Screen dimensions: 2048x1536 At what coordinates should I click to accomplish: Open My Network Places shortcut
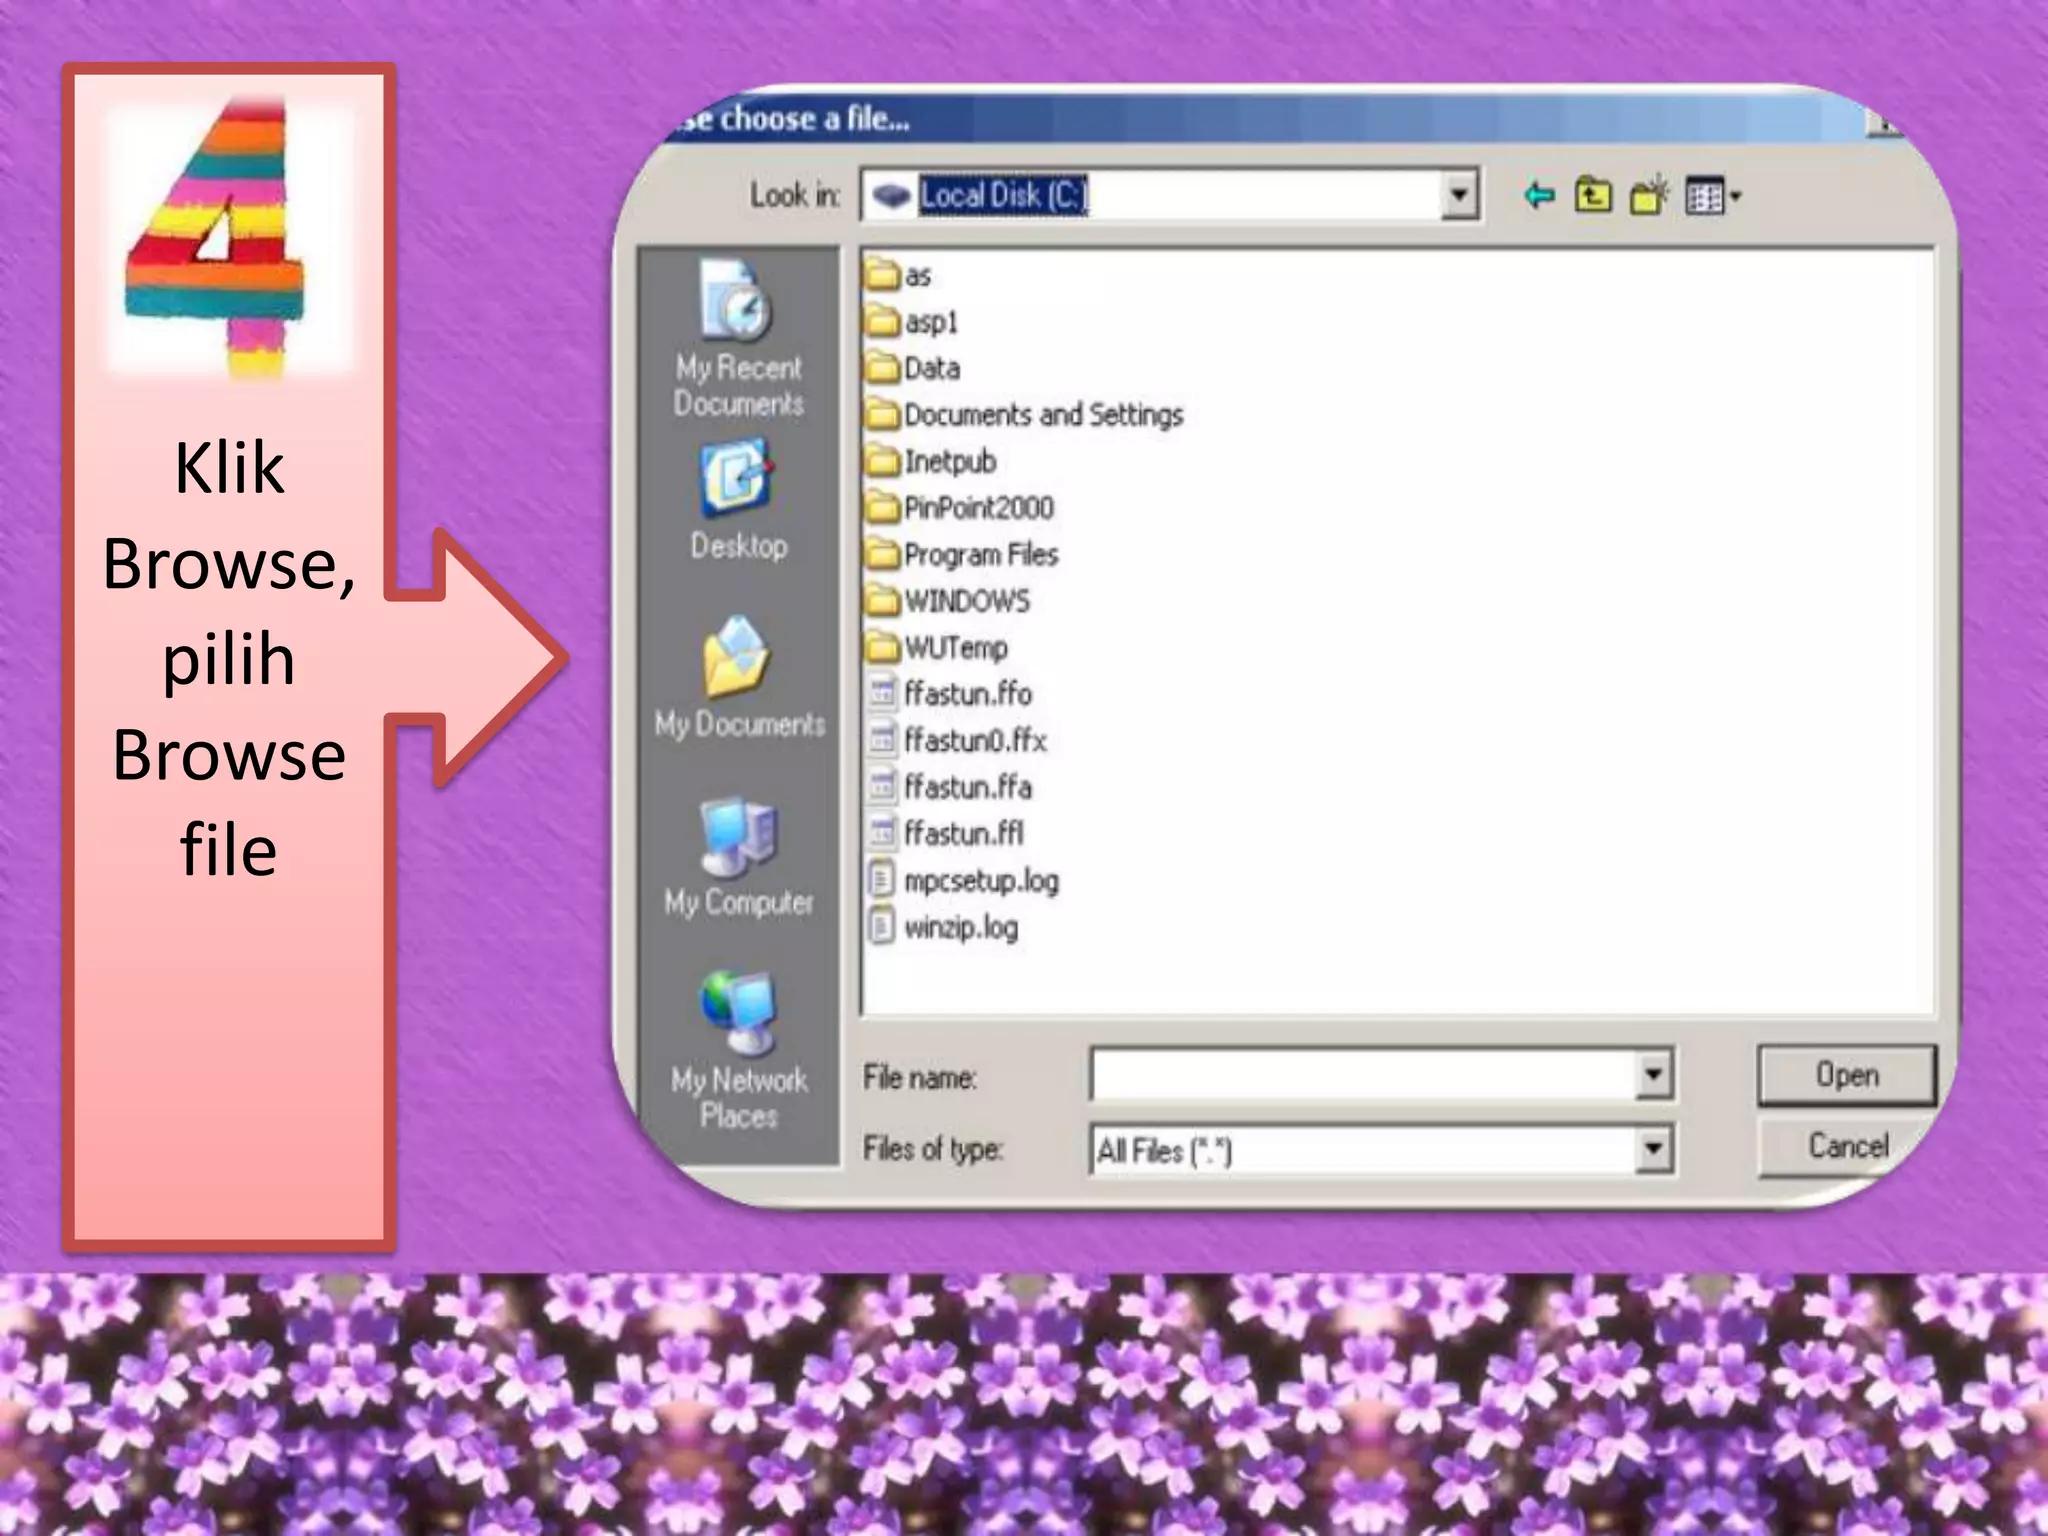739,1050
